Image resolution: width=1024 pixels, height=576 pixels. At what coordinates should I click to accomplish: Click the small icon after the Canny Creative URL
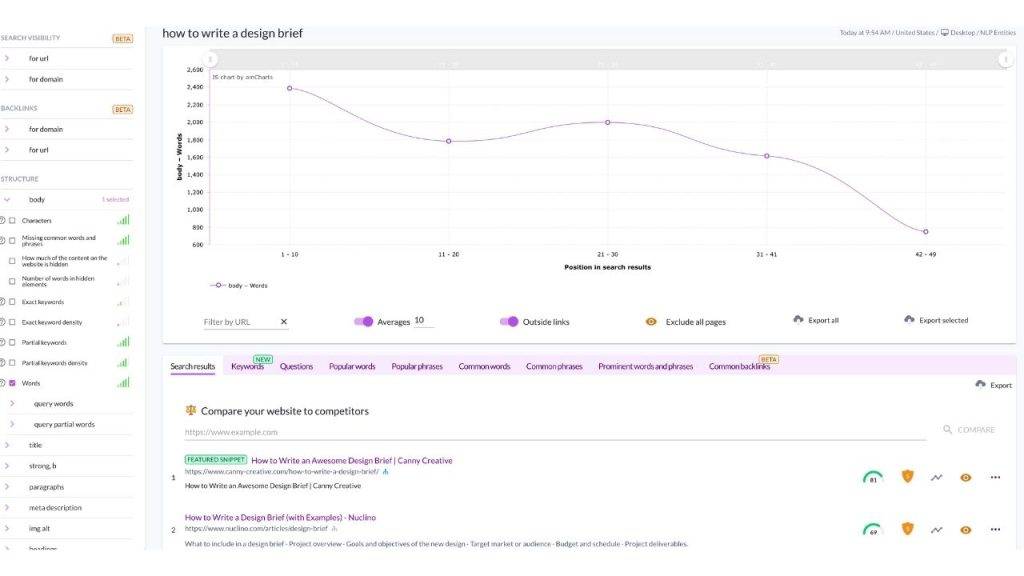[x=385, y=472]
